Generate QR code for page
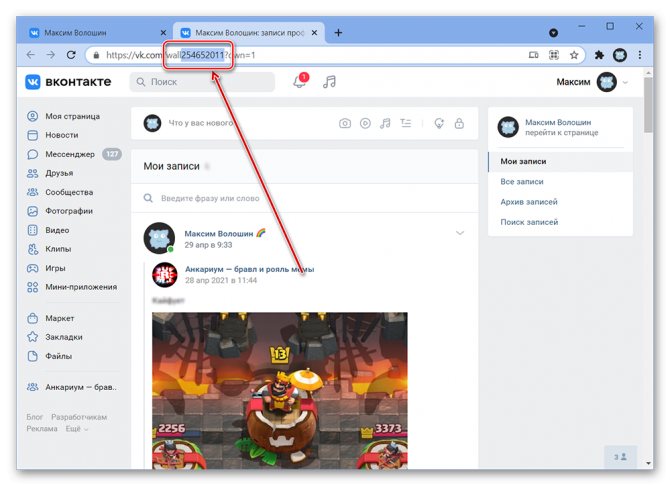The height and width of the screenshot is (486, 670). (x=554, y=55)
